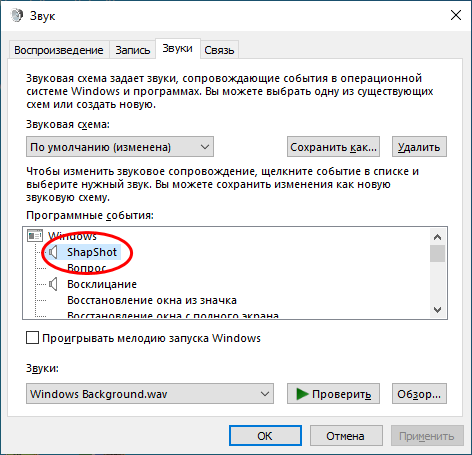Screen dimensions: 472x455
Task: Select the Вопрос event in the list
Action: pos(87,268)
